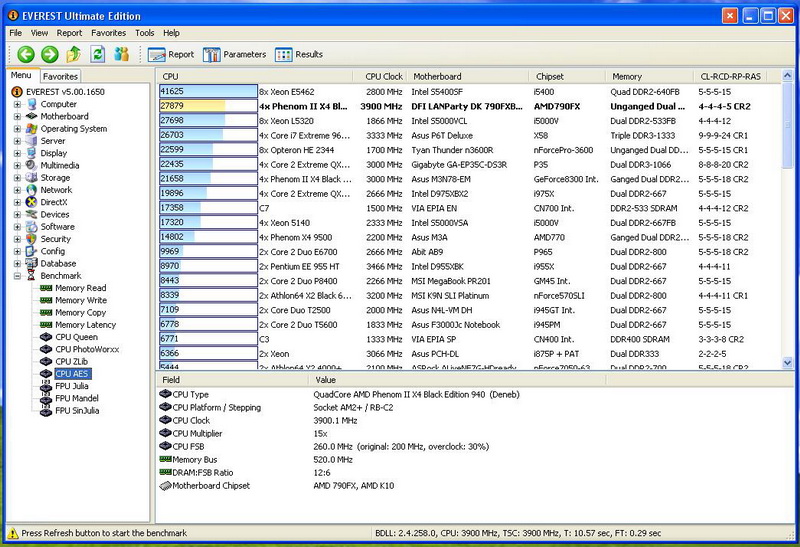Viewport: 800px width, 547px height.
Task: Expand the Network tree node
Action: click(17, 190)
